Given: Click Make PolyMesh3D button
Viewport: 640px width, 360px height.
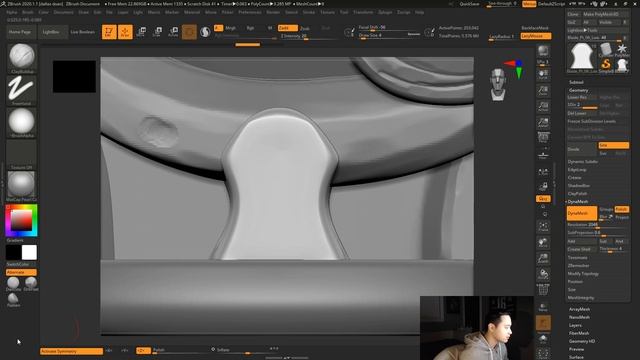Looking at the screenshot, I should 606,14.
